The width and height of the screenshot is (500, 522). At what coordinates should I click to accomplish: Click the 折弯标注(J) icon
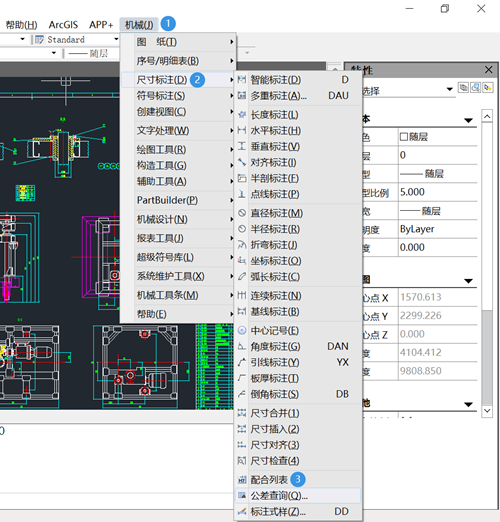pyautogui.click(x=242, y=245)
